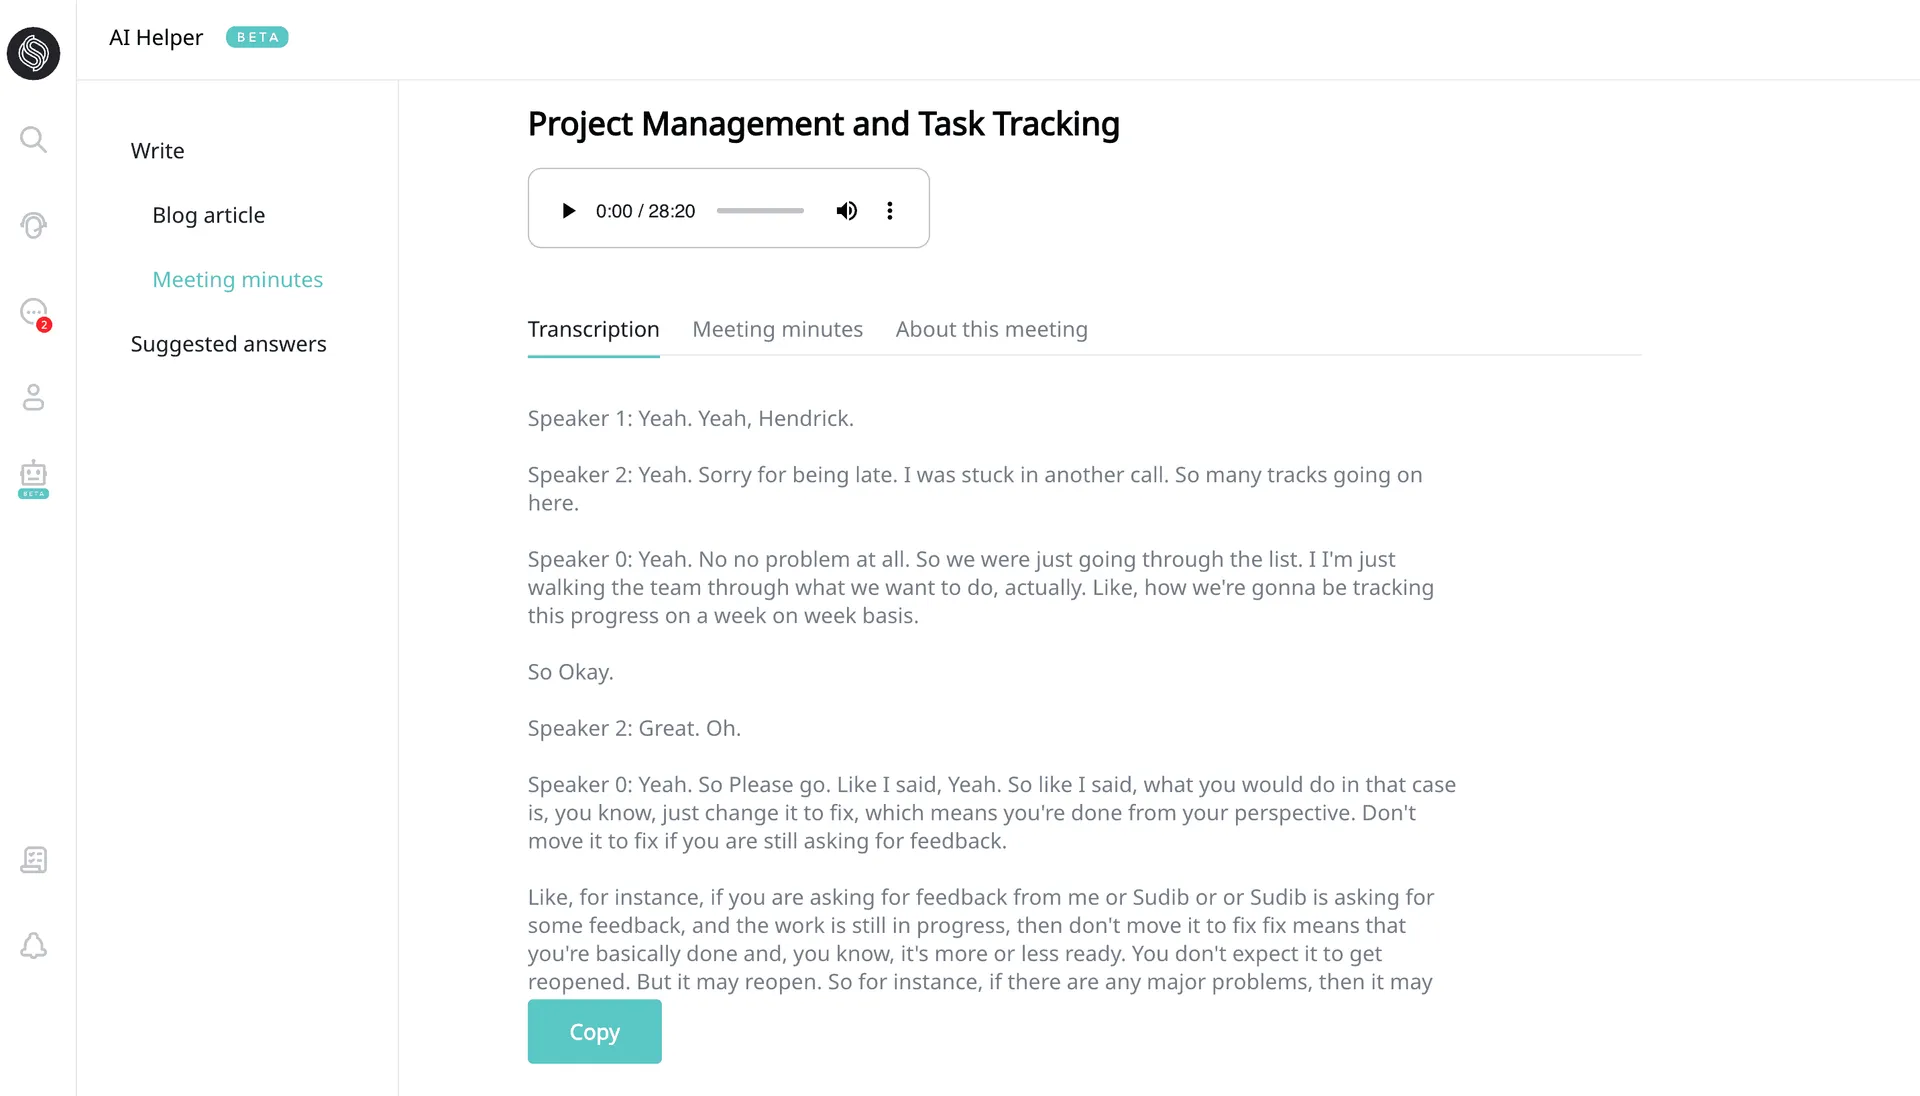Click the app logo icon
The height and width of the screenshot is (1096, 1920).
tap(33, 53)
